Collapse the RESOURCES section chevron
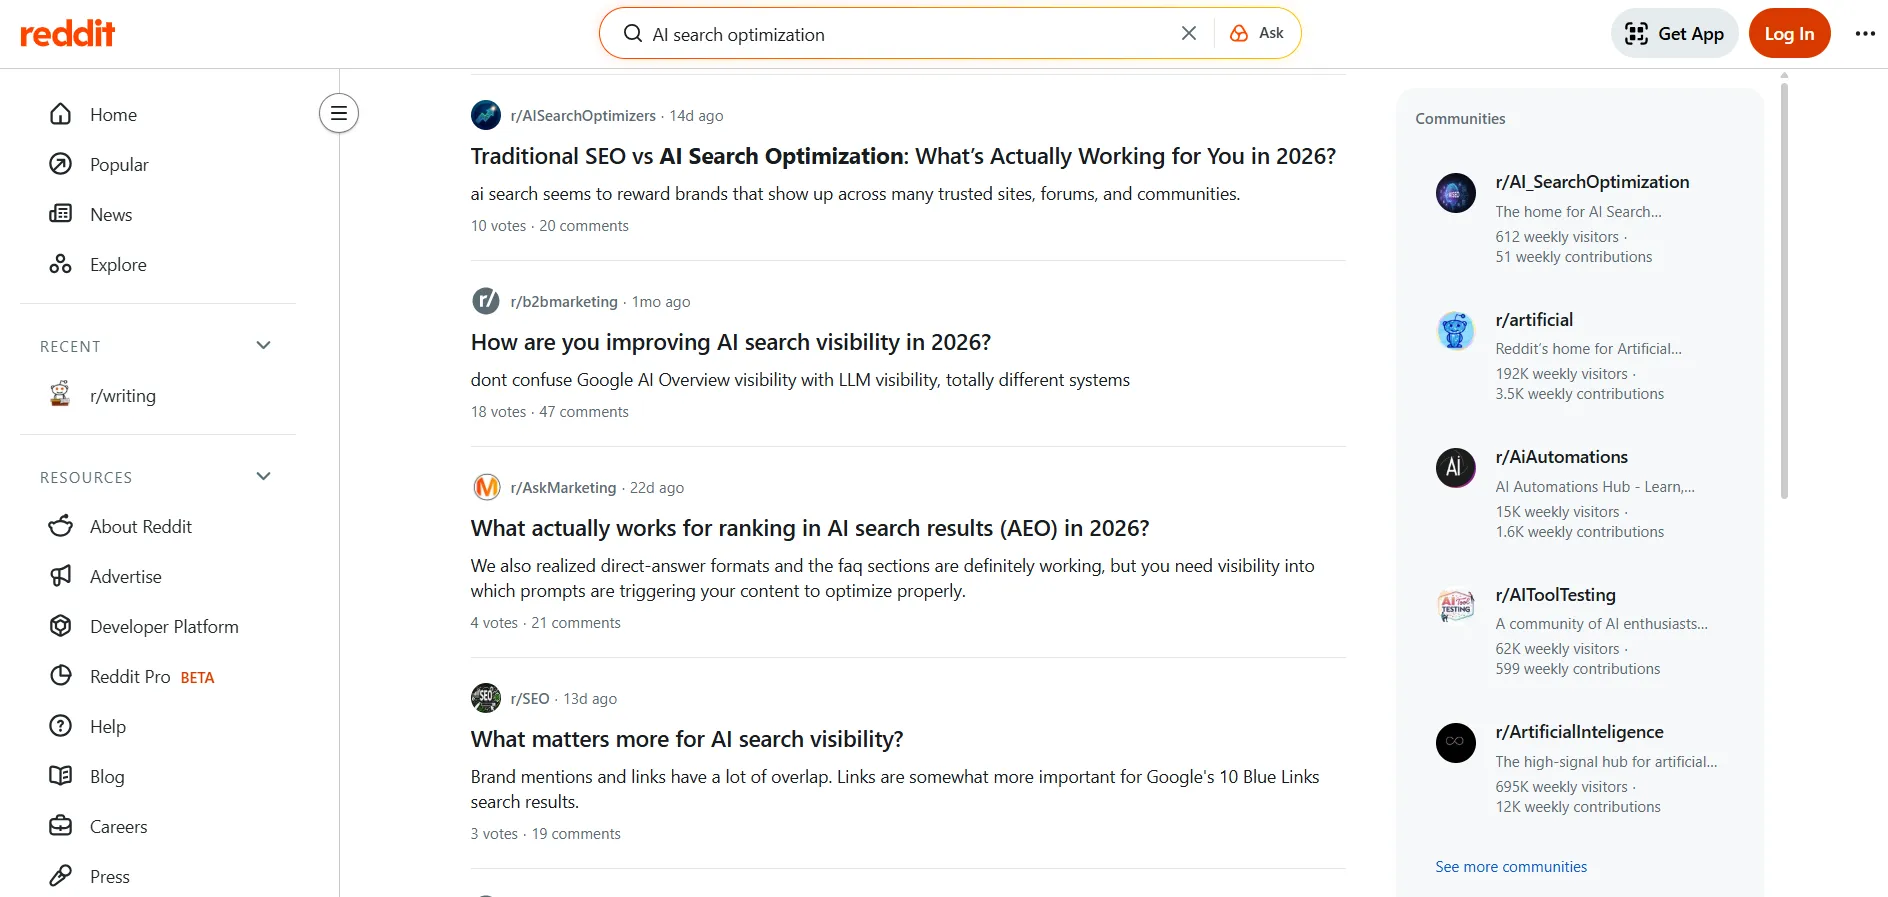Viewport: 1888px width, 897px height. pyautogui.click(x=263, y=475)
